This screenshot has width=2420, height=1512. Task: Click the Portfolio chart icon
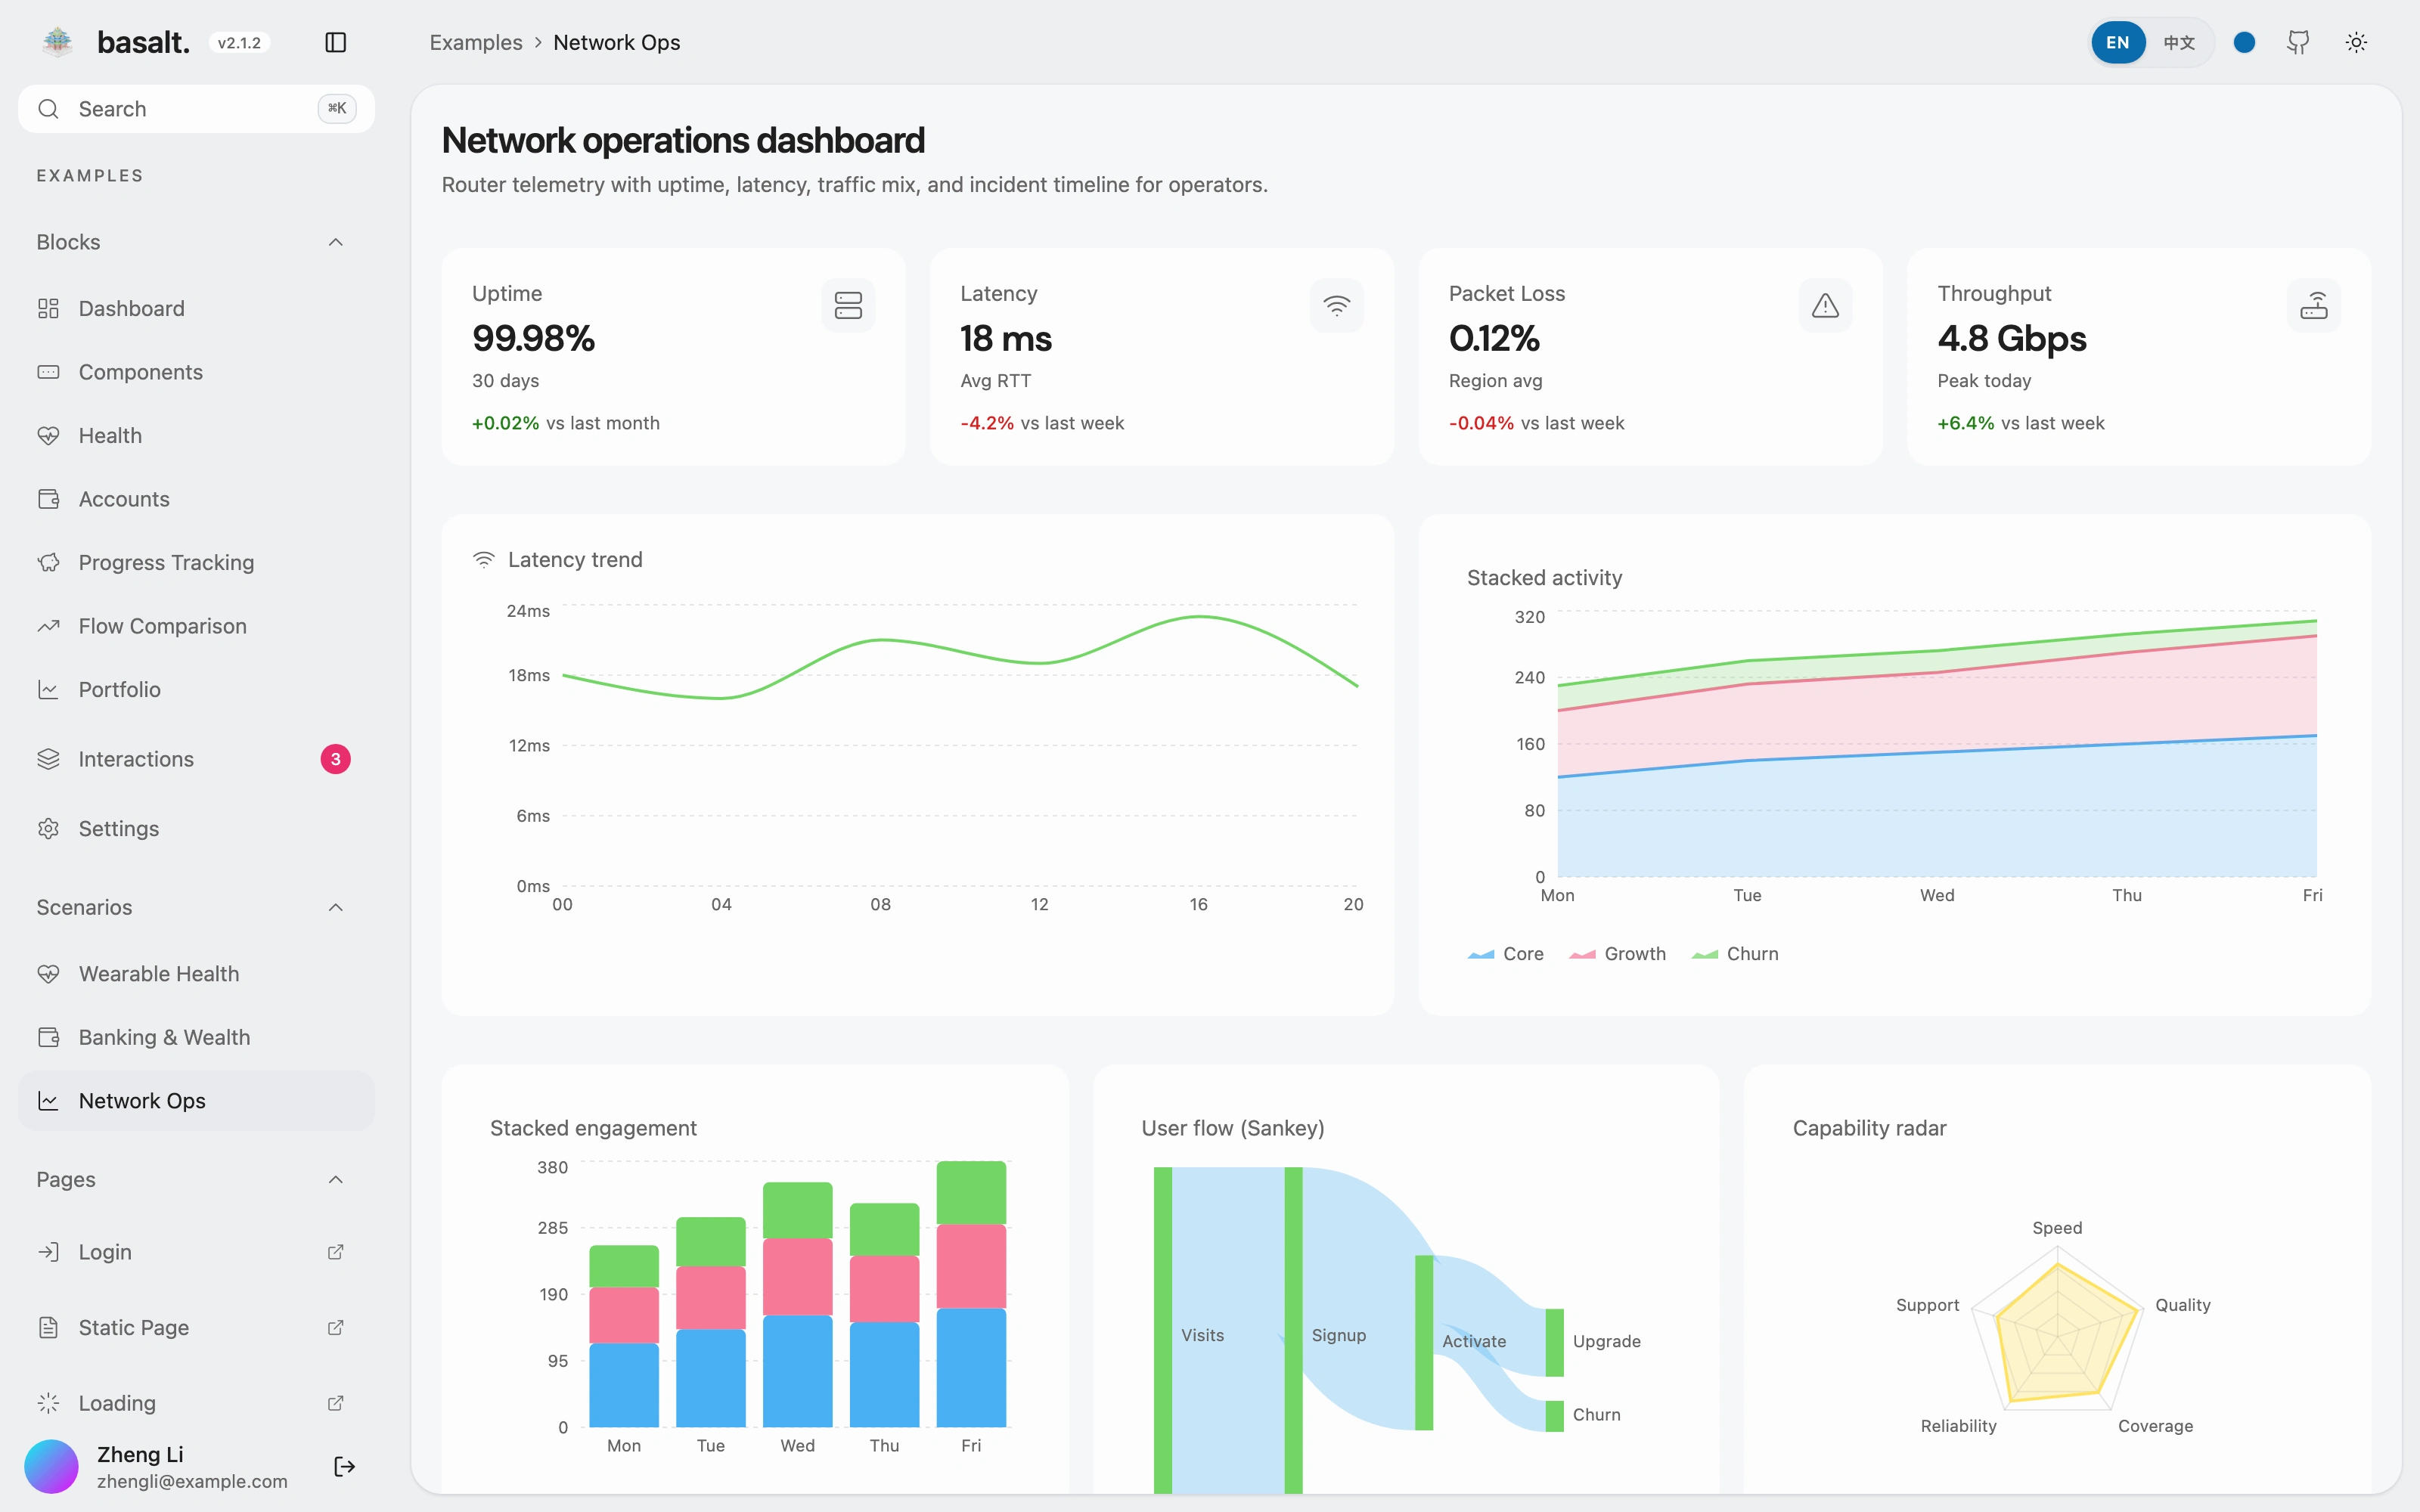pos(48,689)
